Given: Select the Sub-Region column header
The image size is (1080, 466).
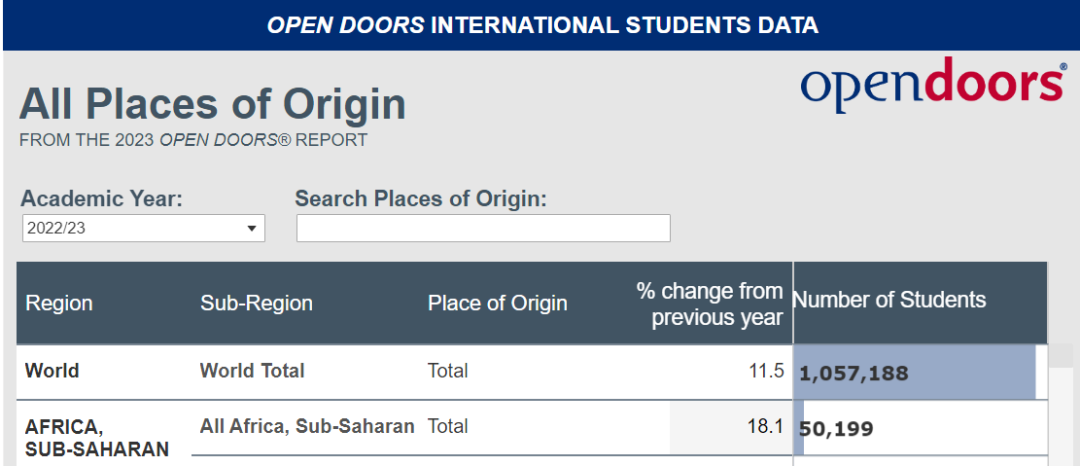Looking at the screenshot, I should coord(256,303).
